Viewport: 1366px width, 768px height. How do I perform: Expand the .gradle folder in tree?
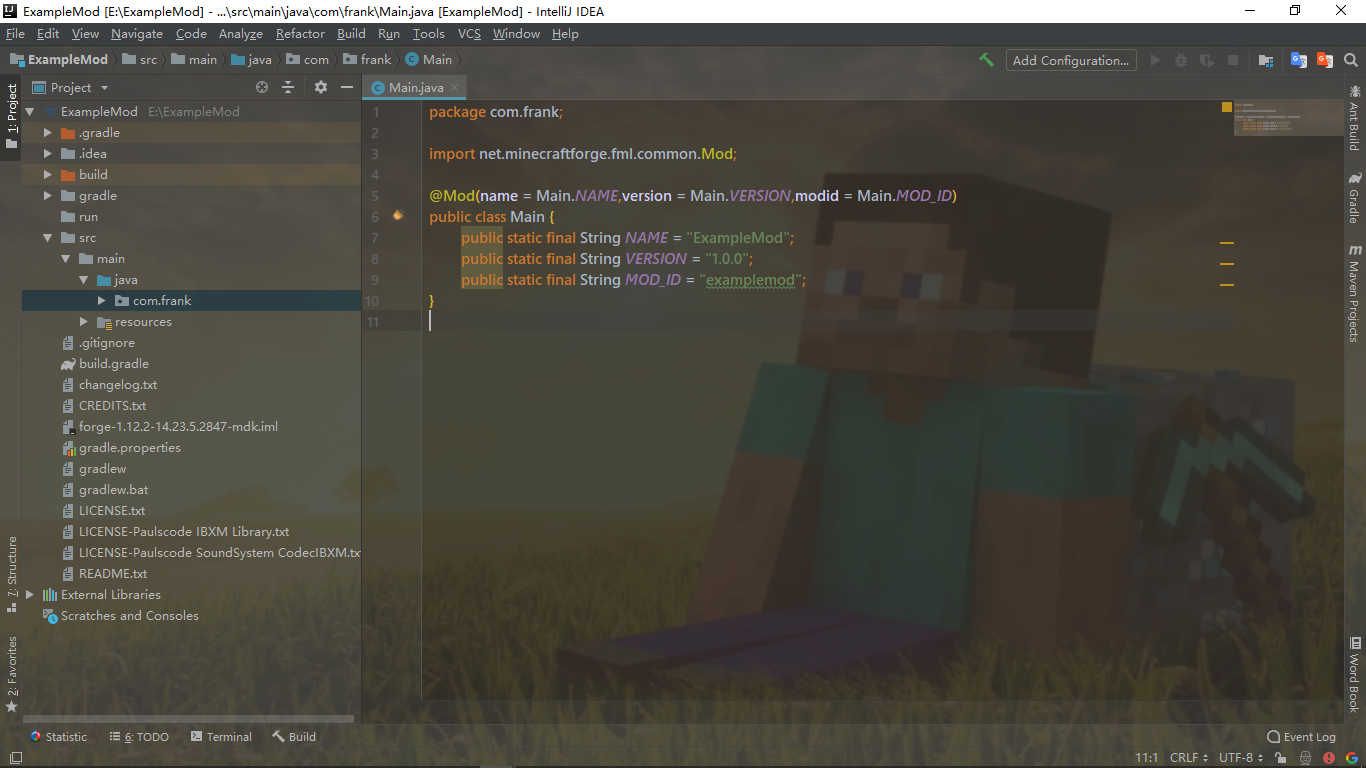click(x=47, y=132)
